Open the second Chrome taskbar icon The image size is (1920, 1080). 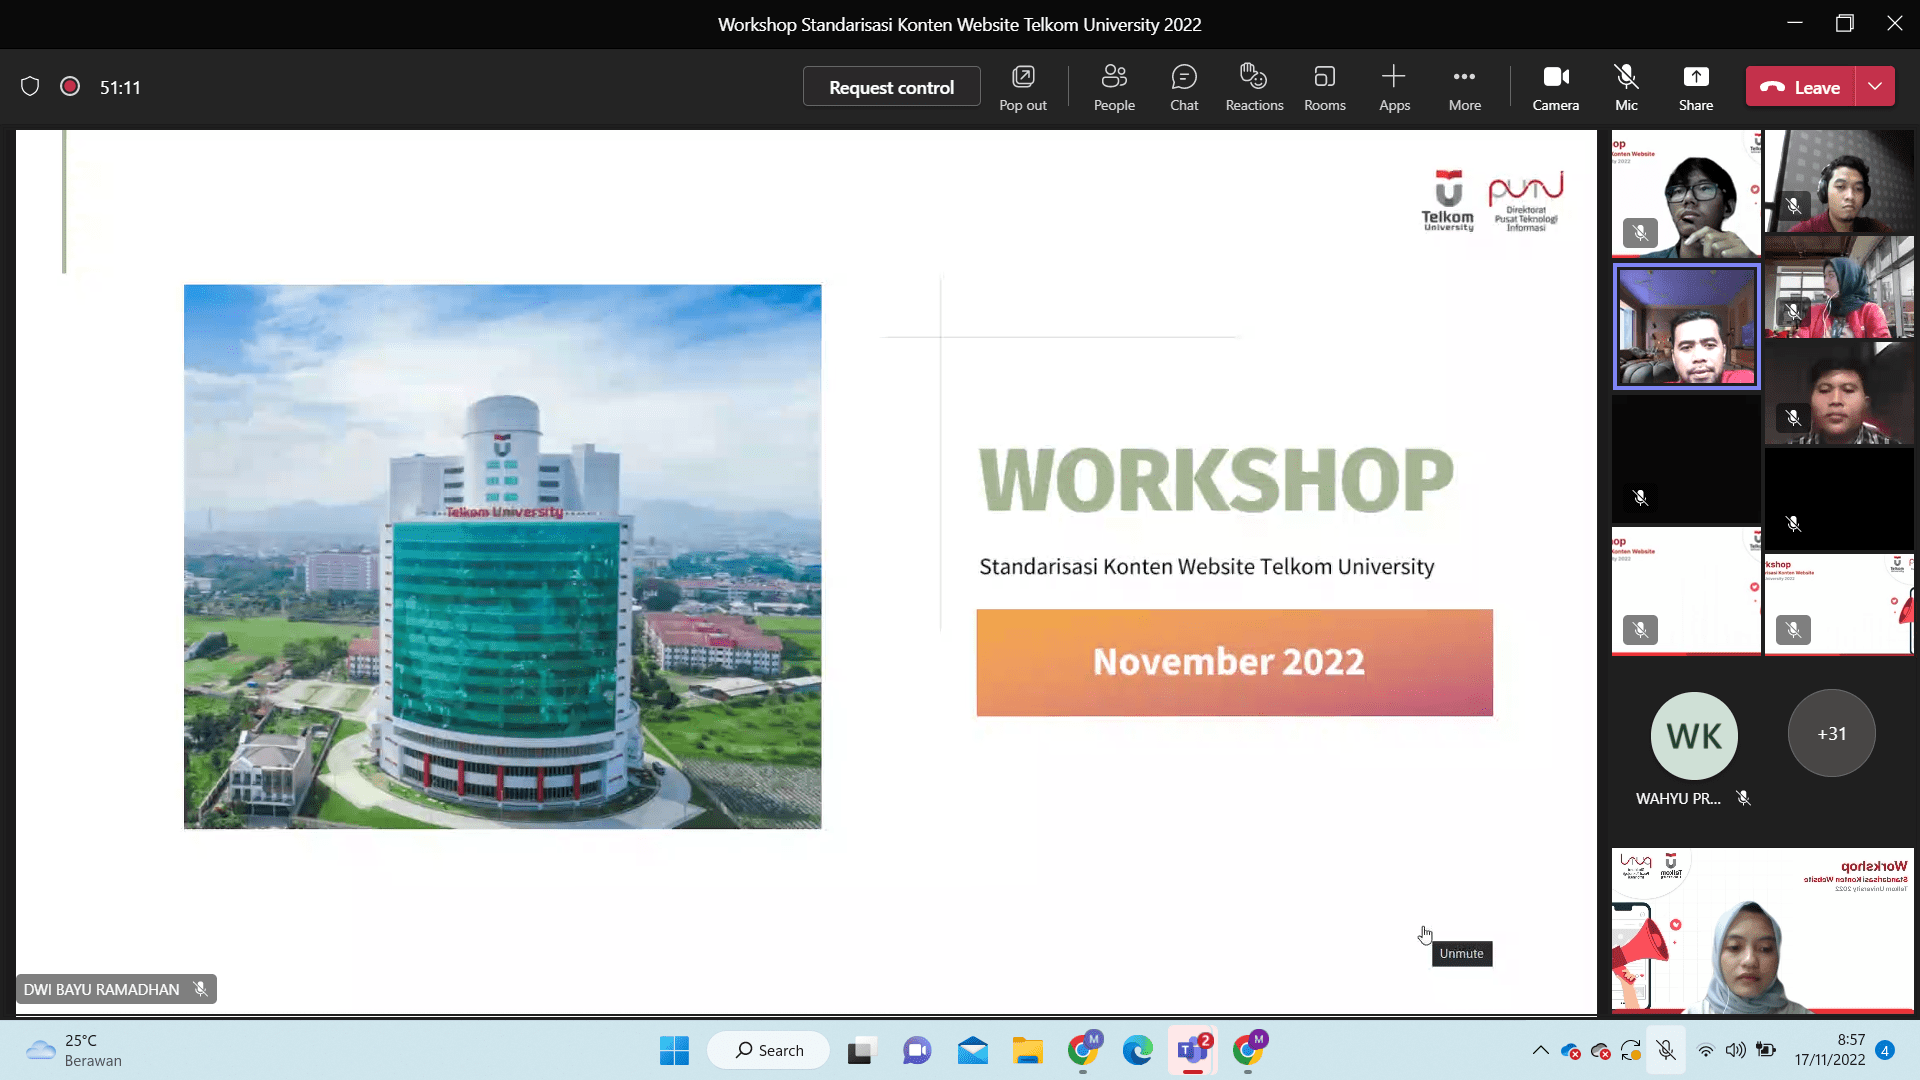click(x=1248, y=1050)
